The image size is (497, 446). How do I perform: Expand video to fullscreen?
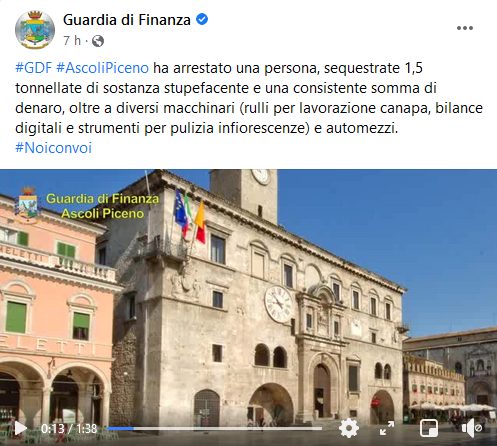point(387,428)
